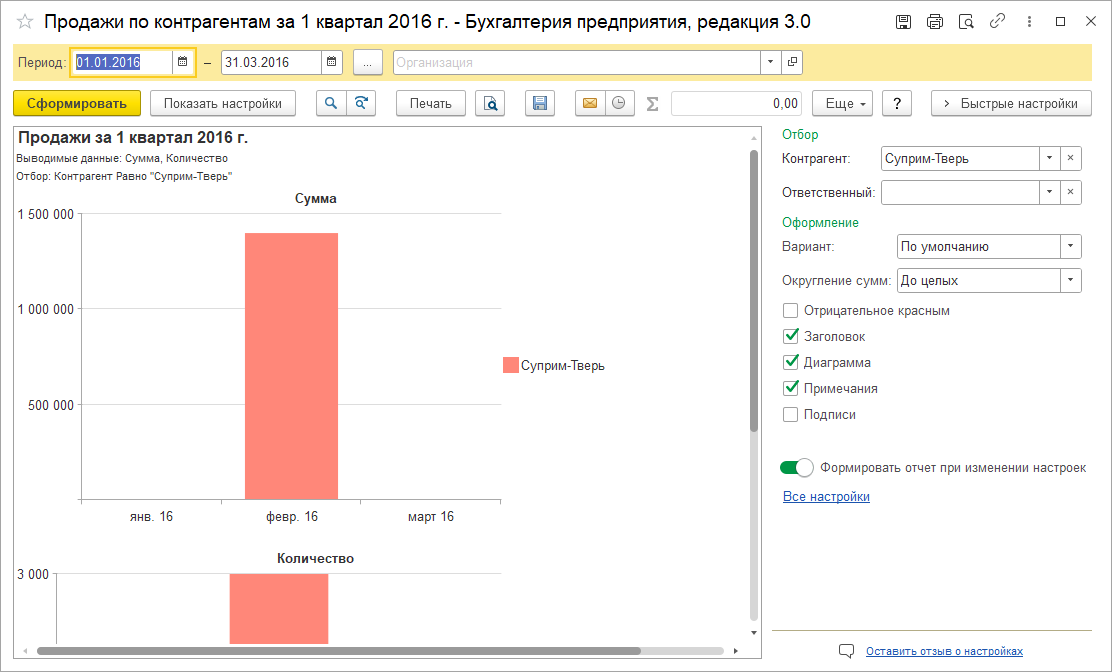
Task: Click the февр. 16 axis label
Action: (291, 516)
